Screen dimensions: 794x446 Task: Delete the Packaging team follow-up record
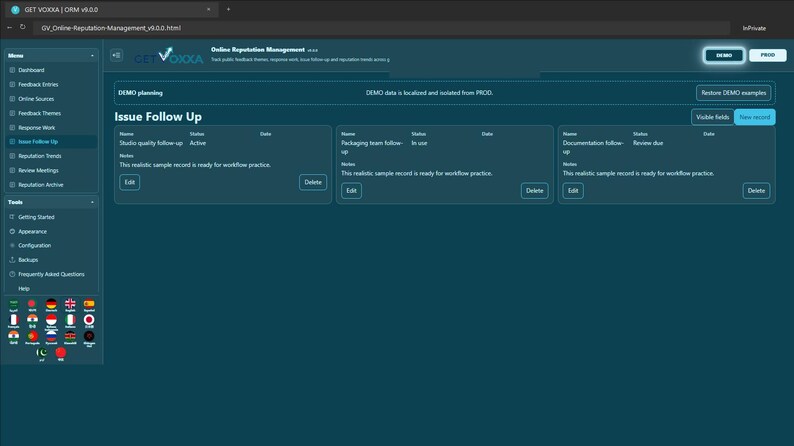pyautogui.click(x=534, y=191)
